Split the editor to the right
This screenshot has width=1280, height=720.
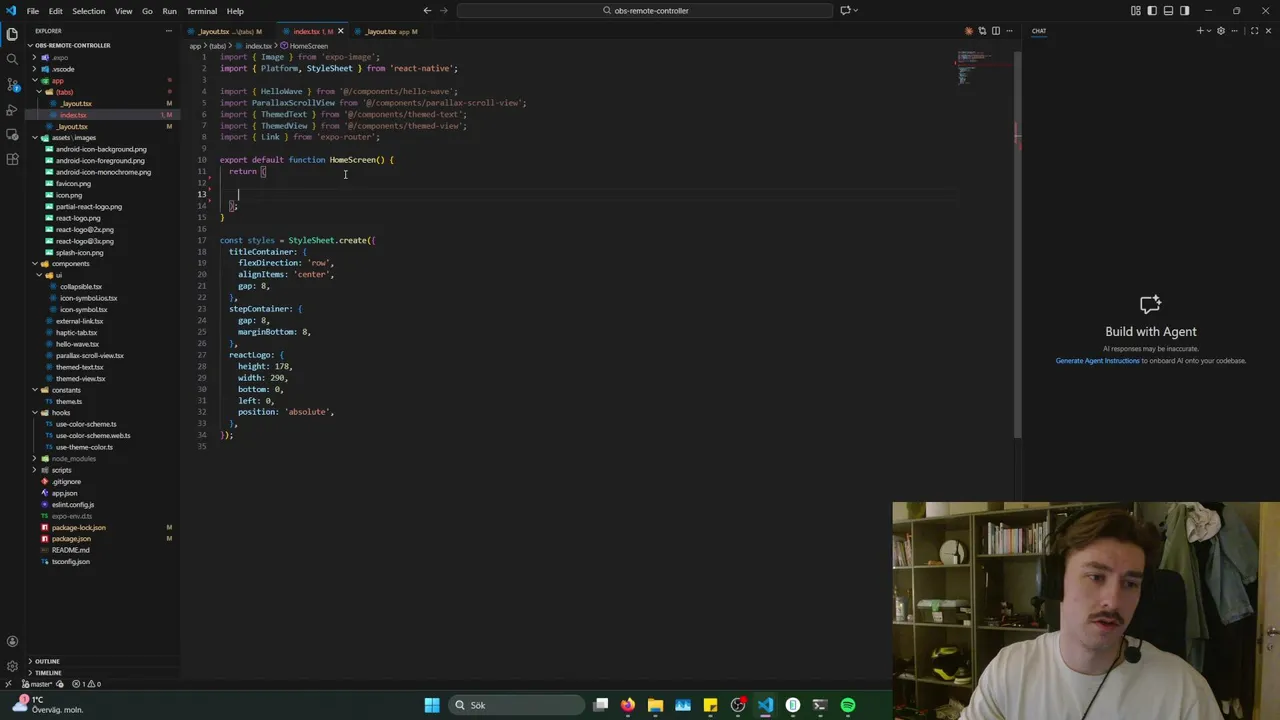tap(995, 31)
